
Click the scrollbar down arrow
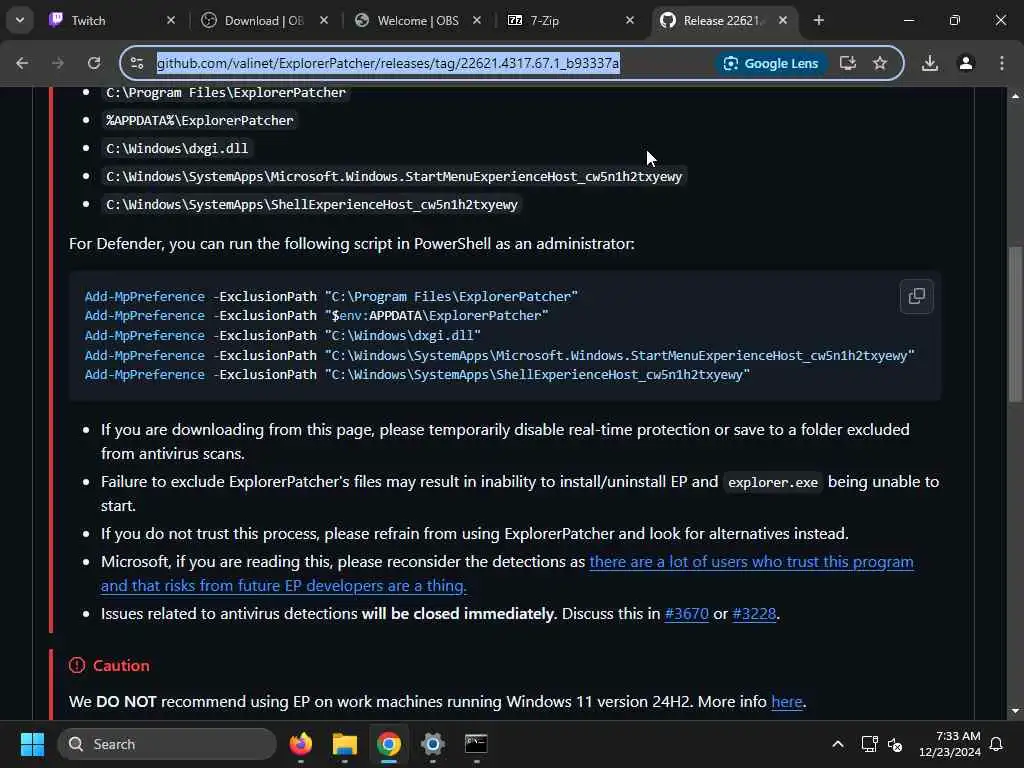1015,711
